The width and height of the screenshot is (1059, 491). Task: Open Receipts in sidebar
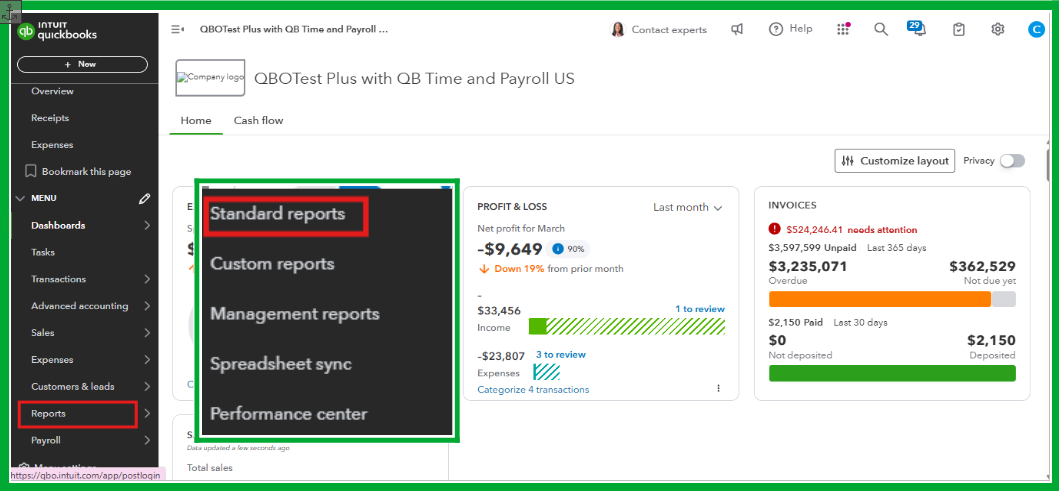coord(50,118)
